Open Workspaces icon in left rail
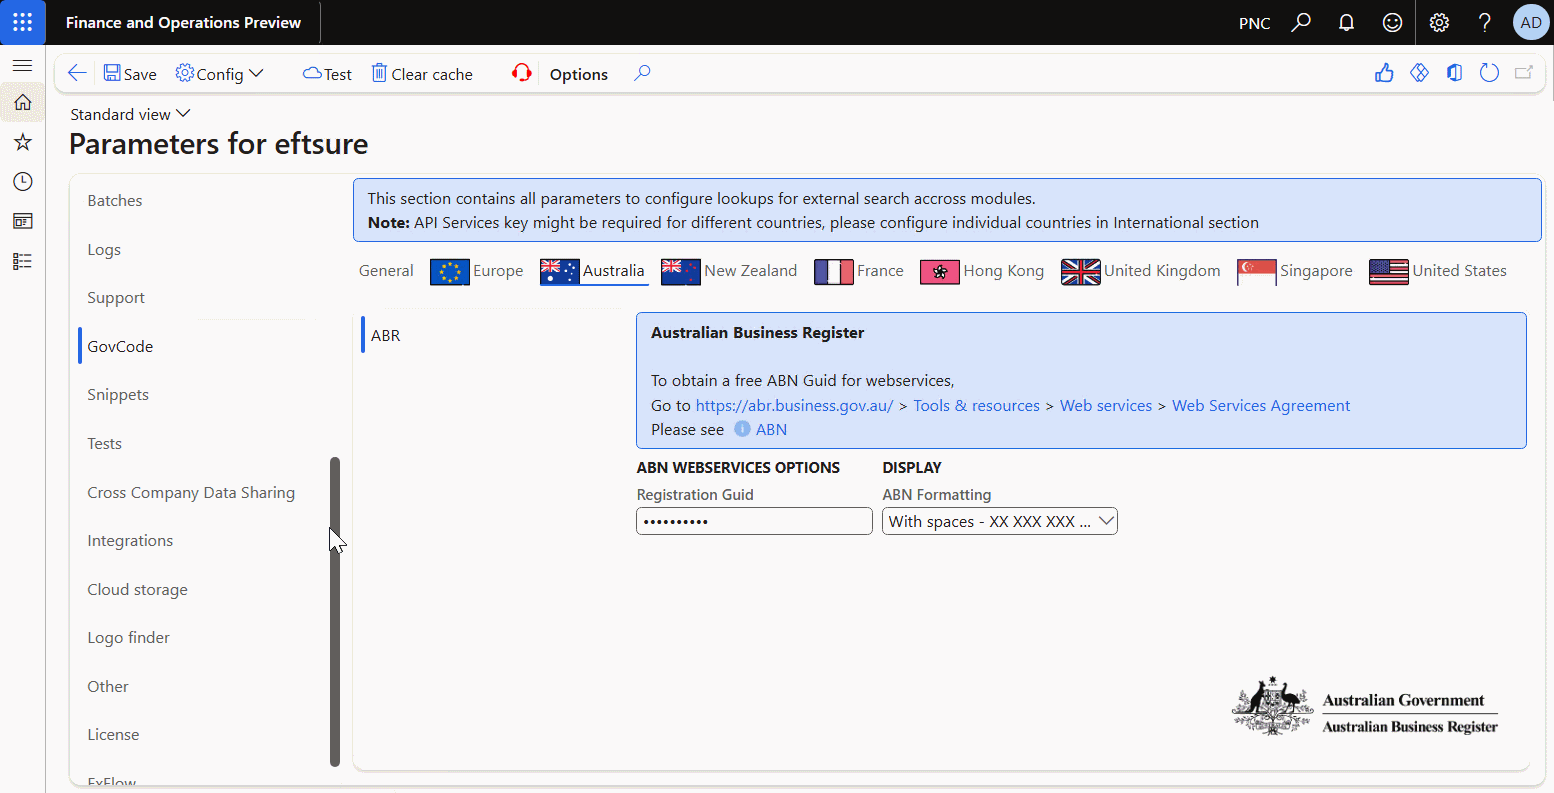1554x793 pixels. pyautogui.click(x=22, y=221)
